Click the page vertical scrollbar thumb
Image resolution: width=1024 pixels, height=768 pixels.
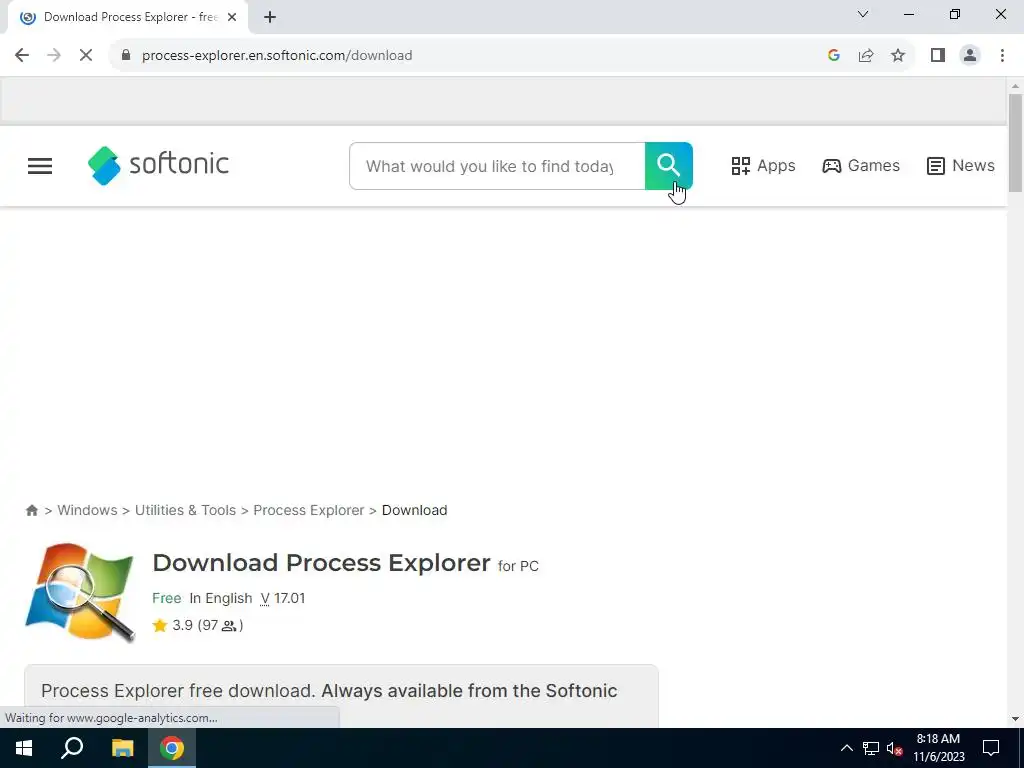(x=1015, y=143)
